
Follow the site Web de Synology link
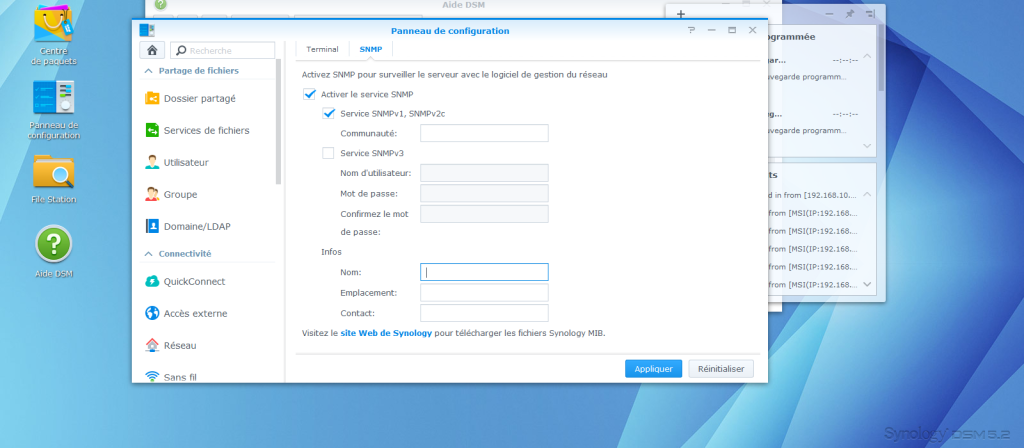pyautogui.click(x=386, y=333)
